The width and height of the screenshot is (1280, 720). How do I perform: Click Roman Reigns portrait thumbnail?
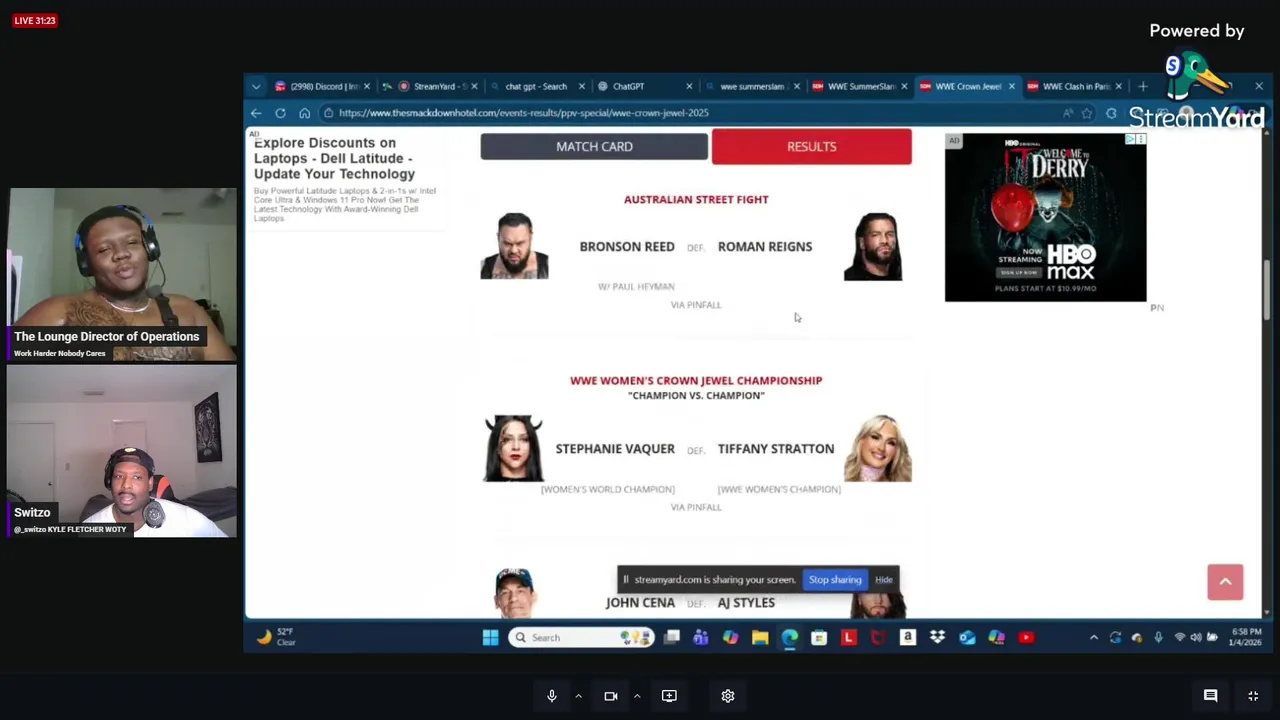[x=874, y=246]
